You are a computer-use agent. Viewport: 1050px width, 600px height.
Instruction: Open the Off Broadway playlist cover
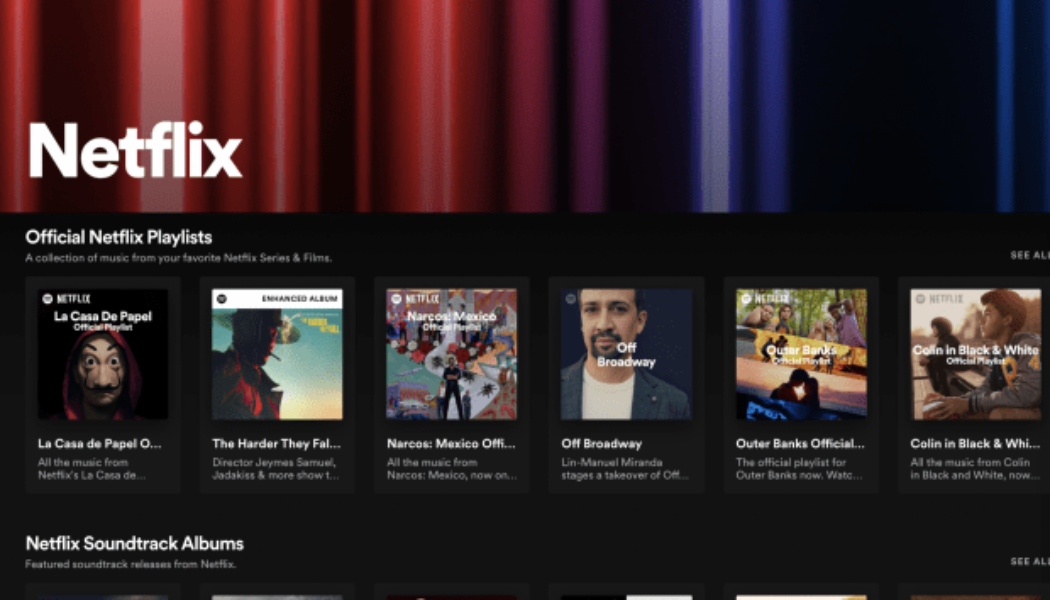pos(626,354)
